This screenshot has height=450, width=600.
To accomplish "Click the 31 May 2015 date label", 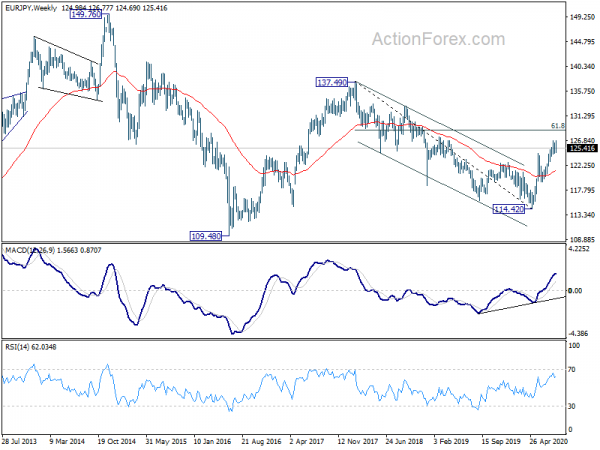I will 165,441.
